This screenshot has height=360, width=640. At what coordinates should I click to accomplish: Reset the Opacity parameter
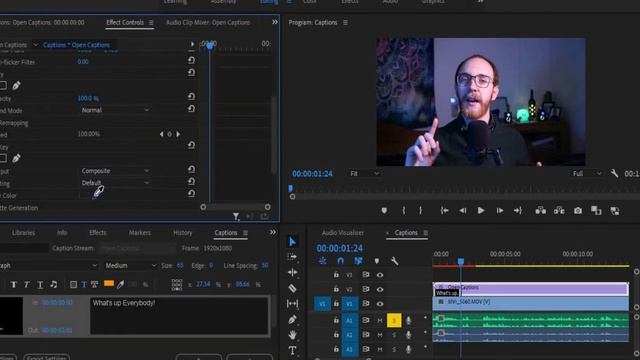point(191,96)
